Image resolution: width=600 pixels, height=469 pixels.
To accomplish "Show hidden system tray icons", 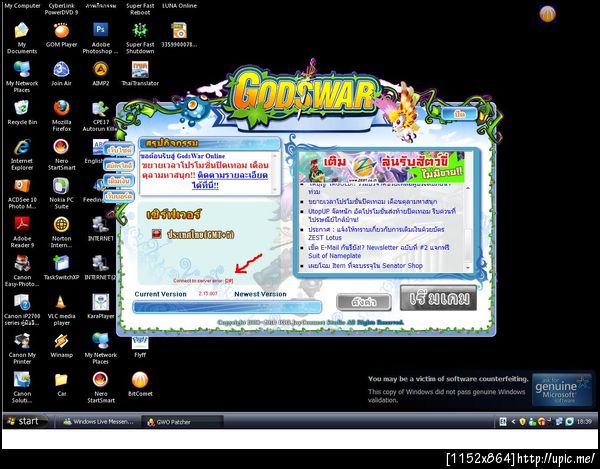I will [513, 422].
